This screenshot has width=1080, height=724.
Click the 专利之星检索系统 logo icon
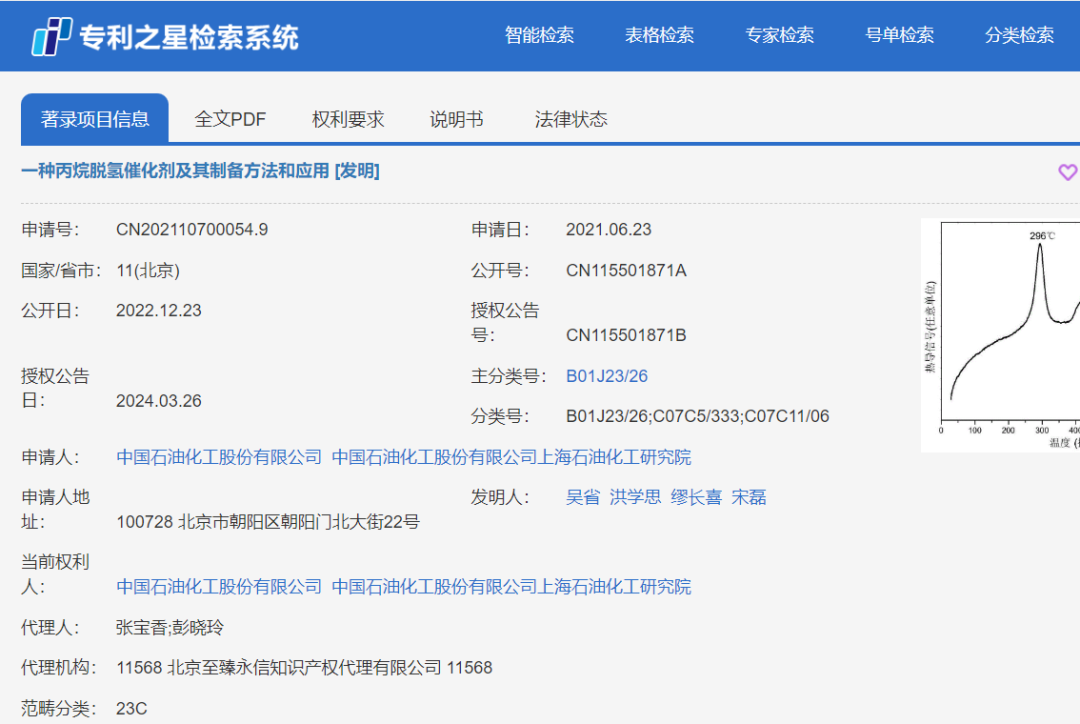coord(52,36)
